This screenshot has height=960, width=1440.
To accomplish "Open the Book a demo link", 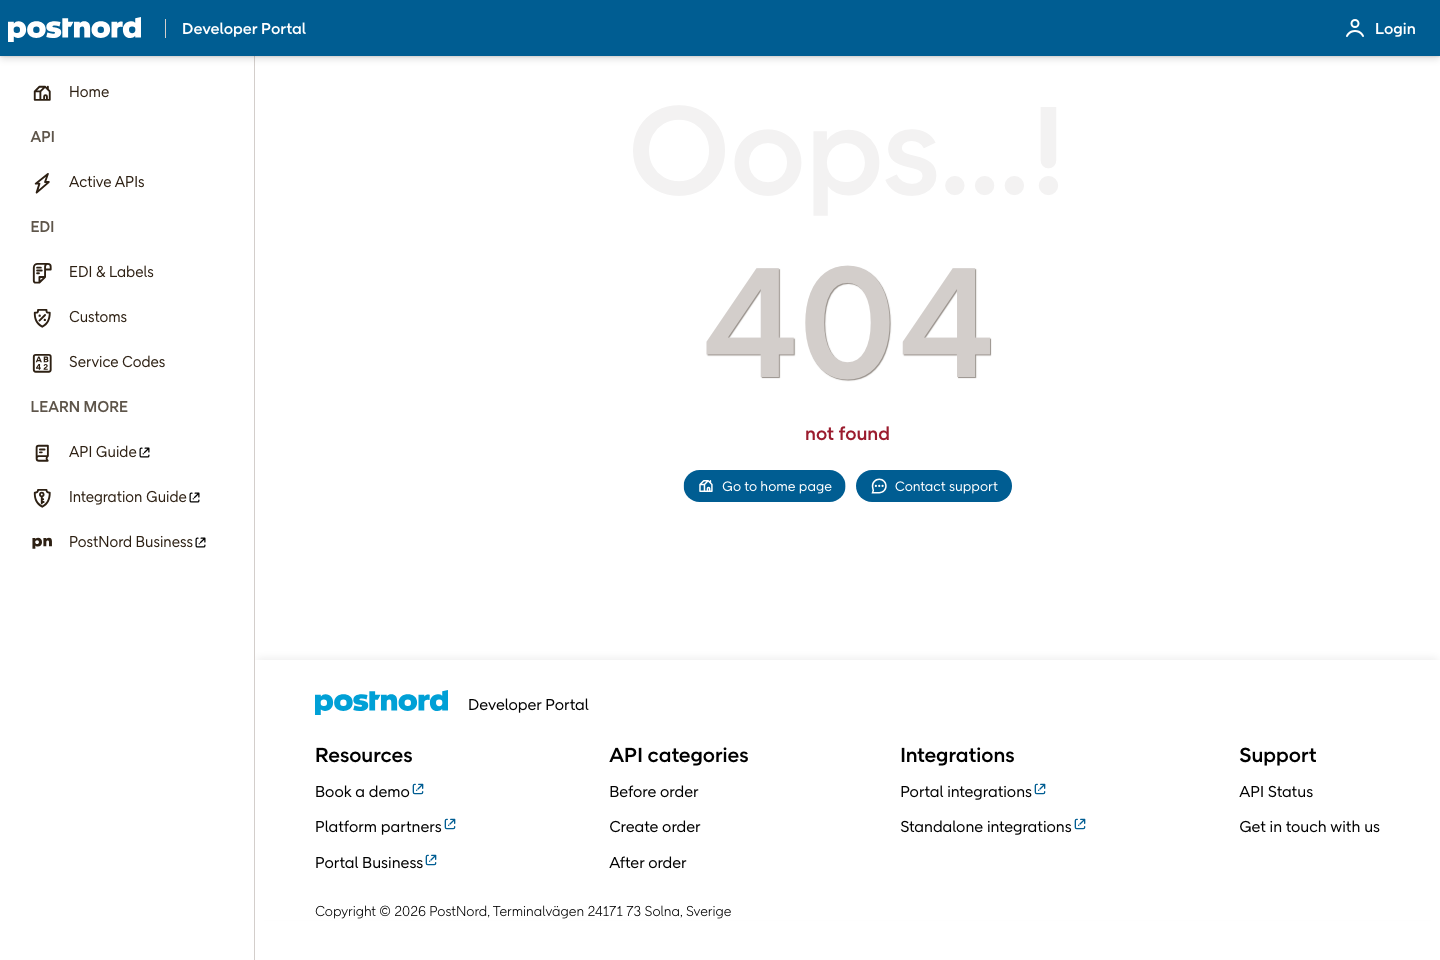I will [x=362, y=790].
